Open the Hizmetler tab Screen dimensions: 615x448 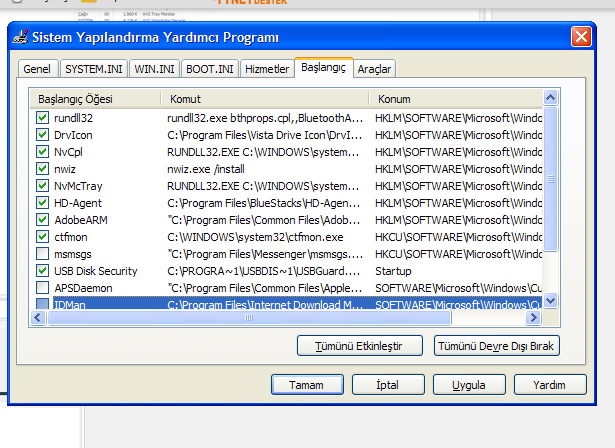coord(267,69)
